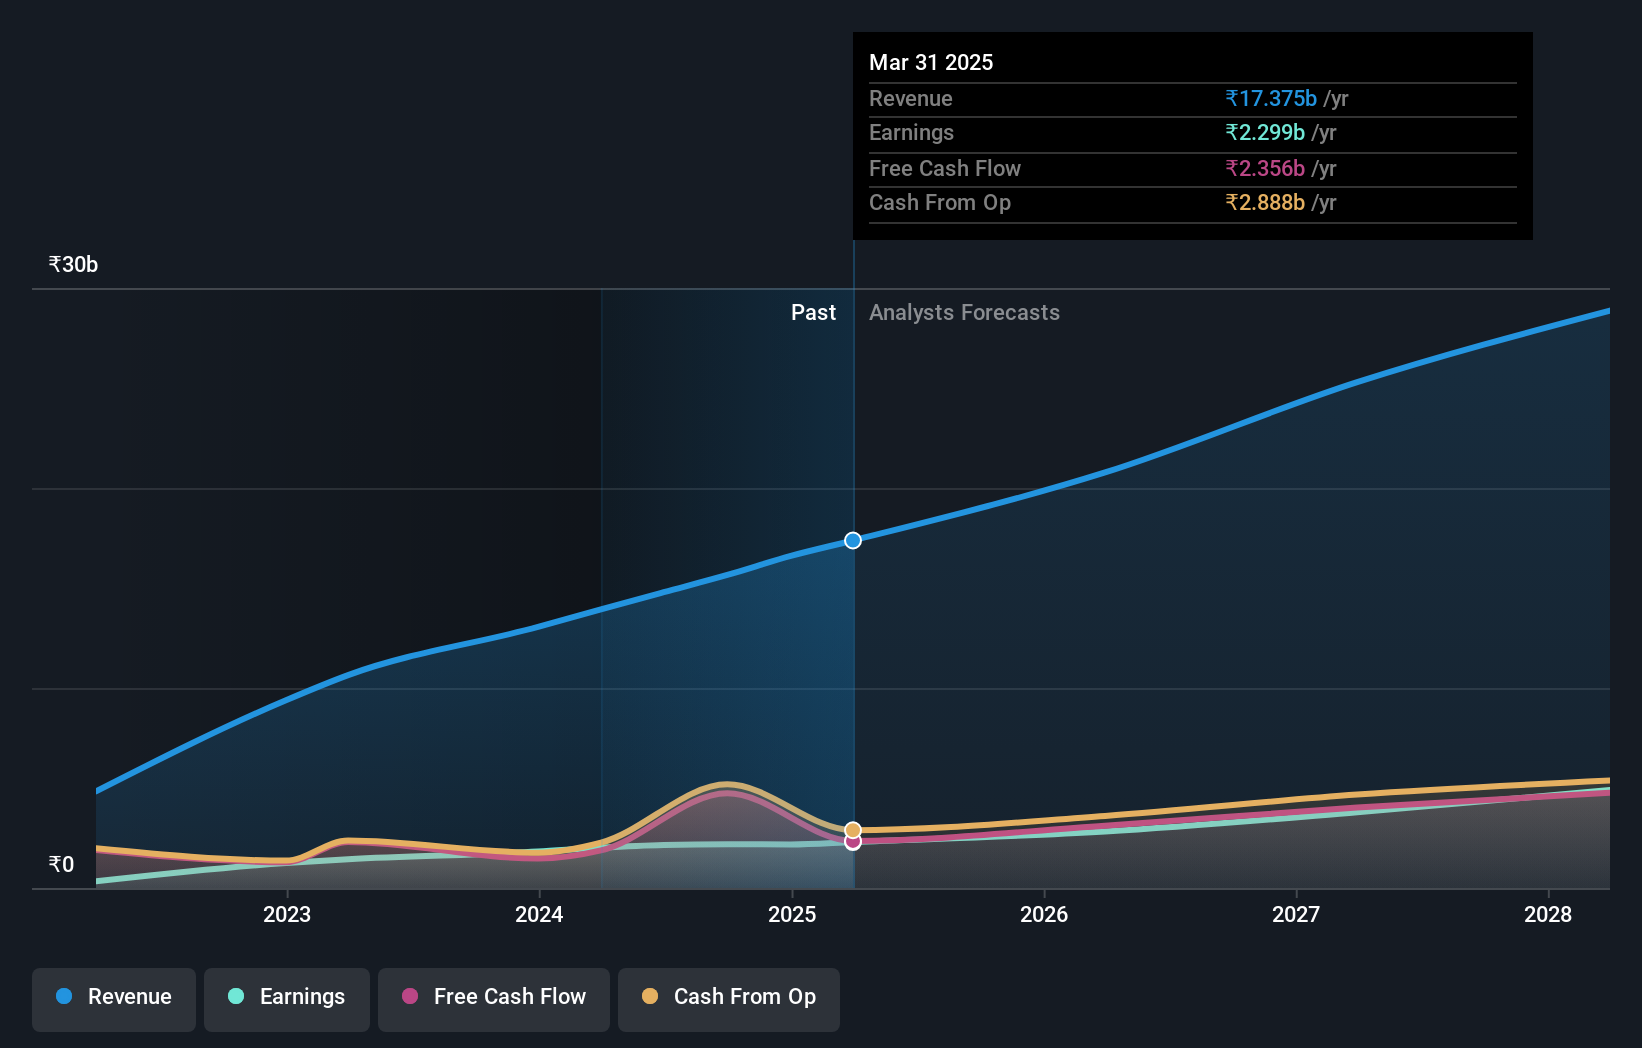Click the Free Cash Flow pink data point
The height and width of the screenshot is (1048, 1642).
853,842
